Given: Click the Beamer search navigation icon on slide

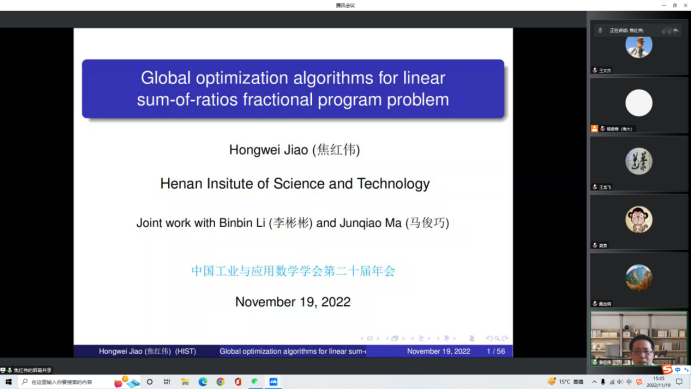Looking at the screenshot, I should coord(497,339).
